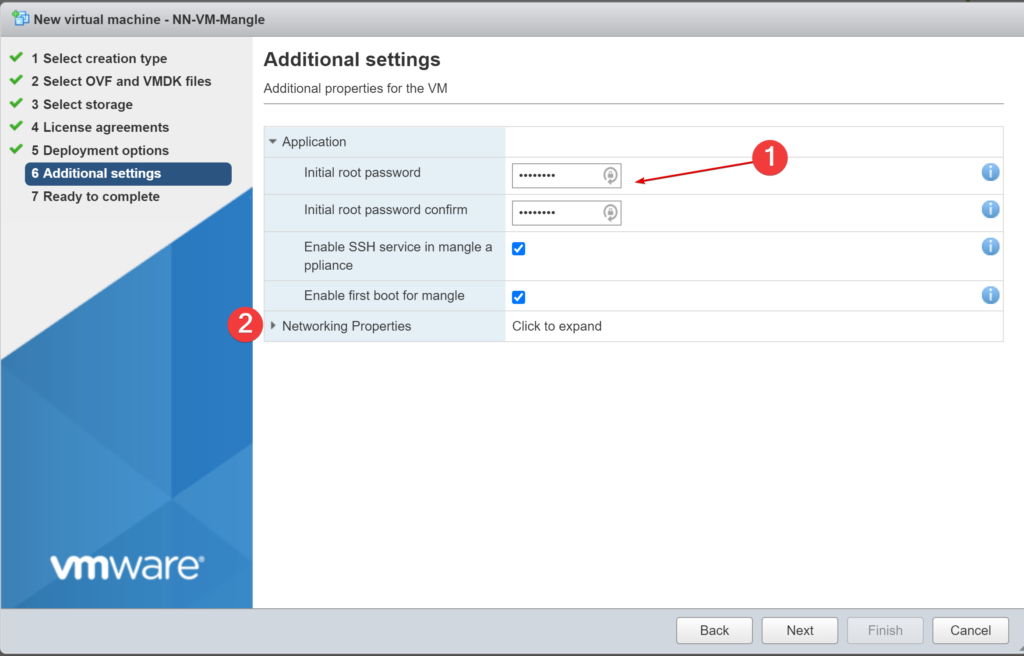Viewport: 1024px width, 656px height.
Task: Click 'Initial root password confirm' label
Action: 386,210
